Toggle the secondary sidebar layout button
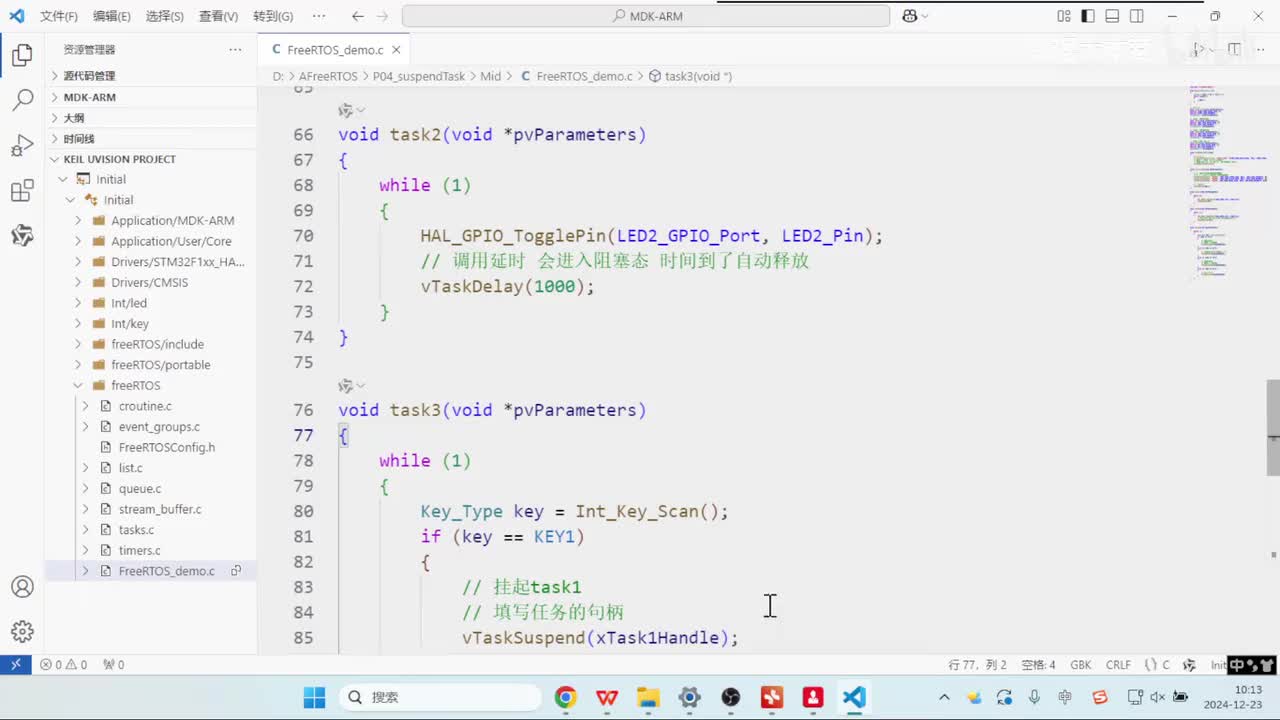This screenshot has height=720, width=1280. click(x=1137, y=16)
